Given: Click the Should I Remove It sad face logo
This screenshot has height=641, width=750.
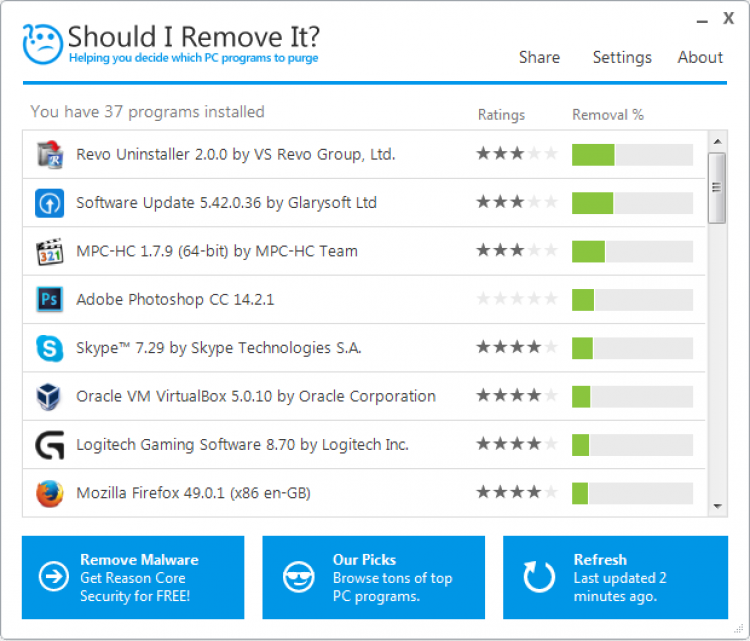Looking at the screenshot, I should [43, 44].
